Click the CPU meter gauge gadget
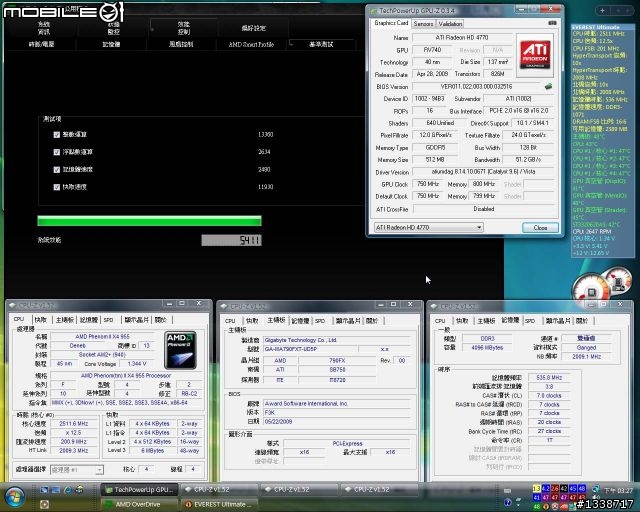The image size is (640, 512). tap(590, 289)
